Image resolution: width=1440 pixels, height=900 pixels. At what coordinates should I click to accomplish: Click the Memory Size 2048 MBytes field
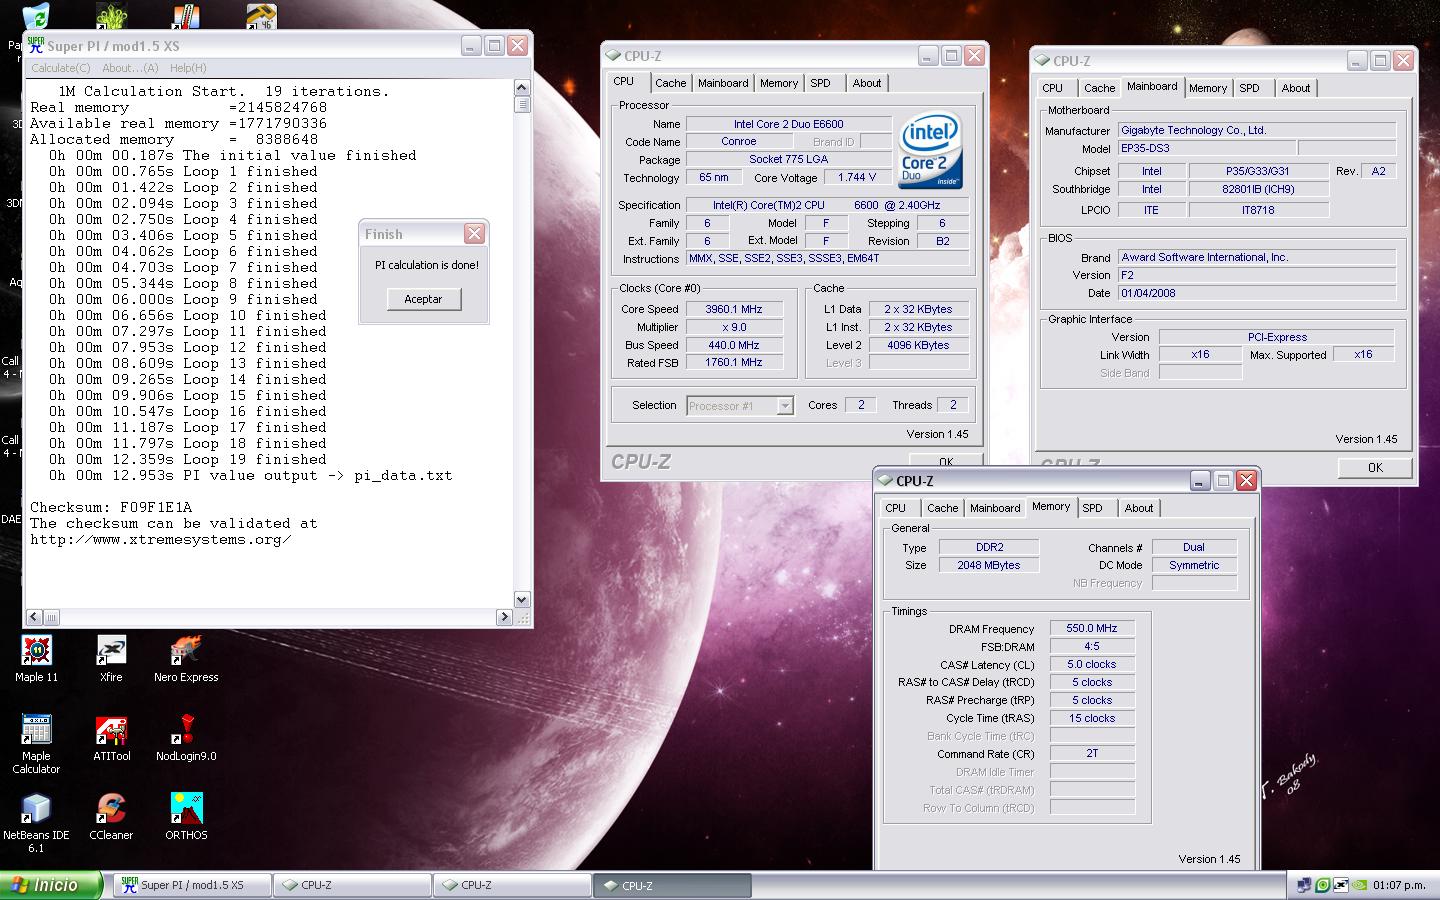[990, 565]
